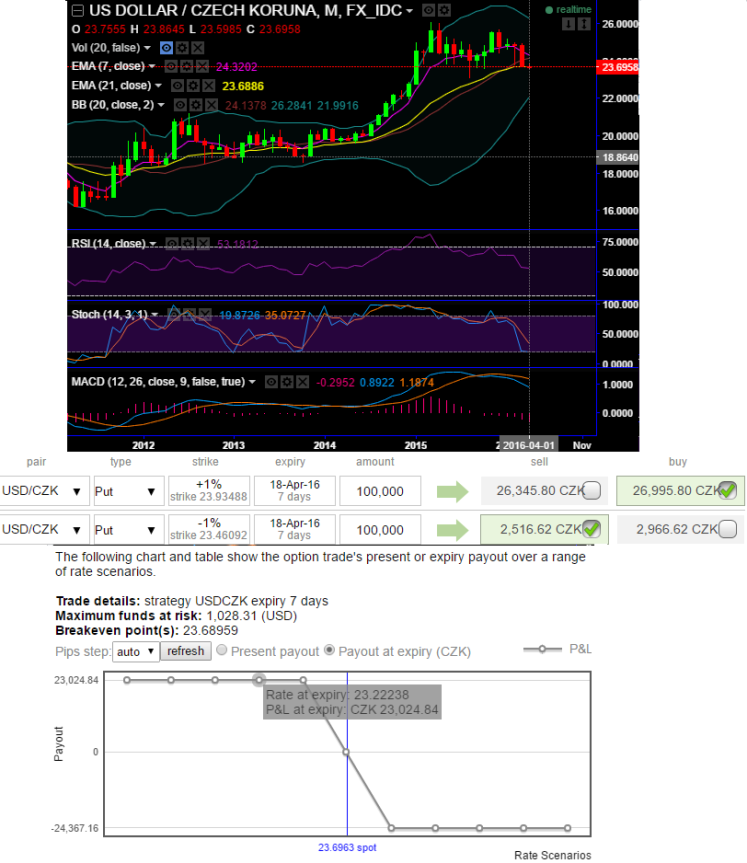Image resolution: width=747 pixels, height=863 pixels.
Task: Remove the Stoch indicator
Action: pyautogui.click(x=205, y=315)
